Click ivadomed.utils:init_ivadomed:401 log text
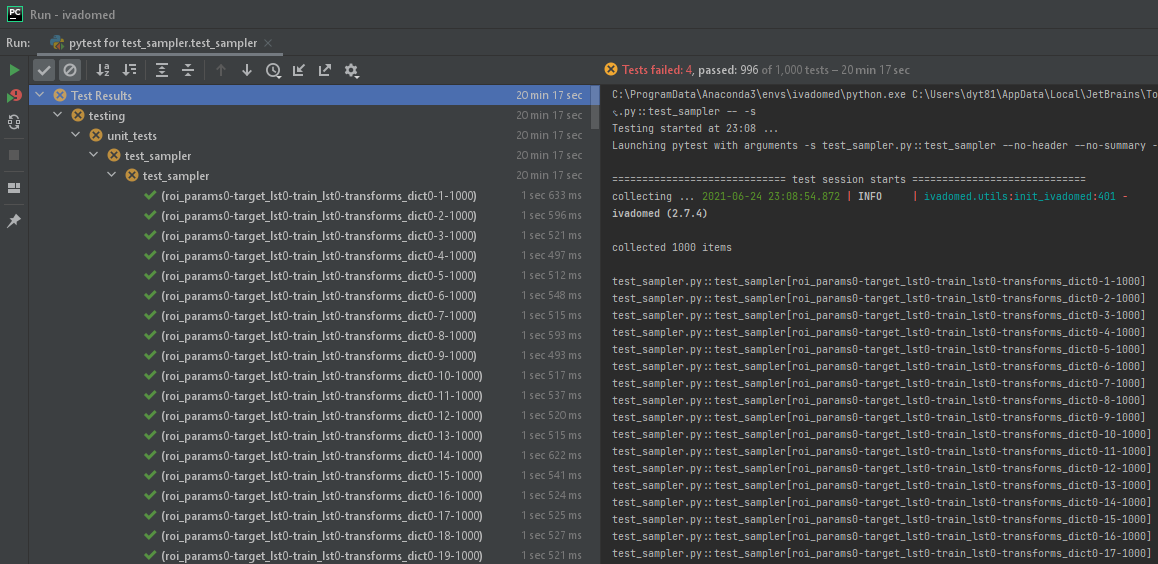The width and height of the screenshot is (1158, 564). (x=1019, y=196)
